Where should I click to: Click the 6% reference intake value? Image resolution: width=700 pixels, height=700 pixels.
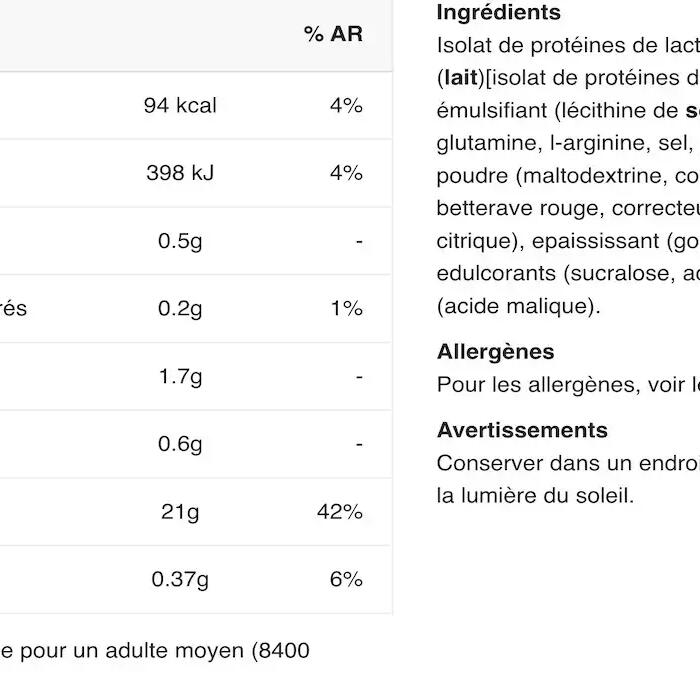point(346,579)
